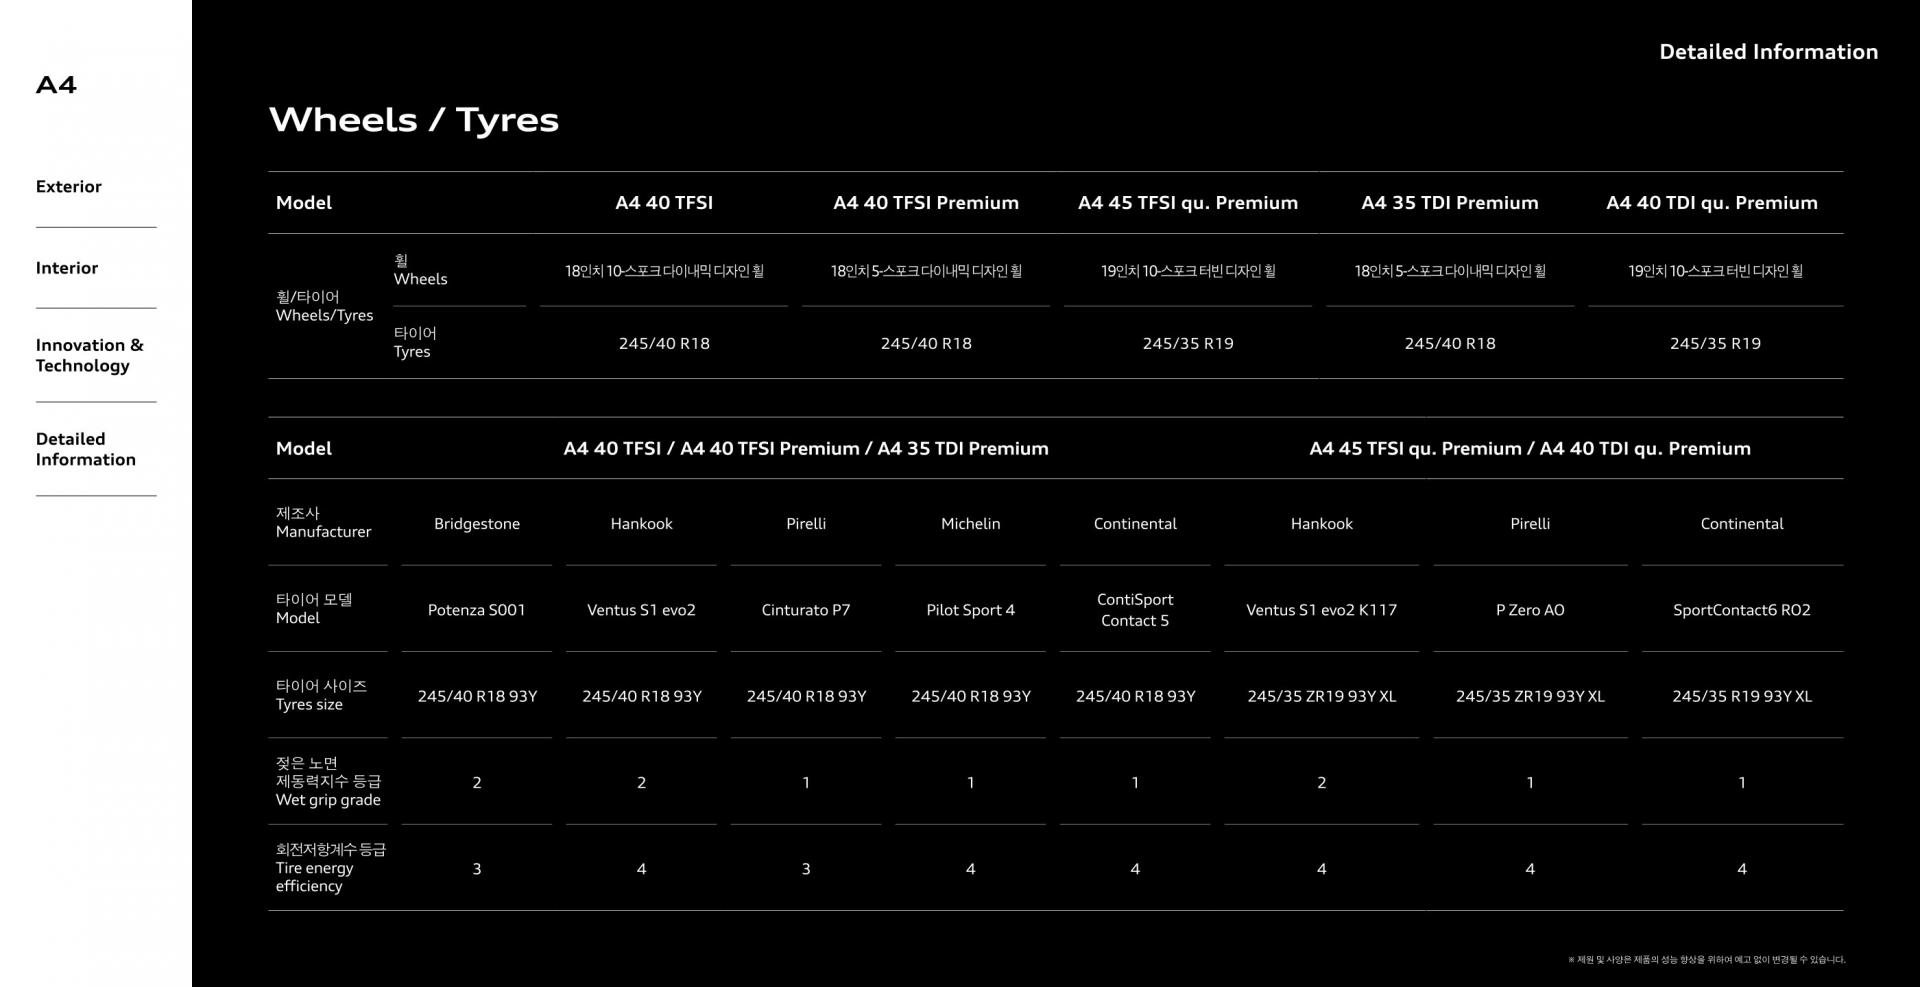
Task: Click the Detailed Information heading at top right
Action: coord(1768,52)
